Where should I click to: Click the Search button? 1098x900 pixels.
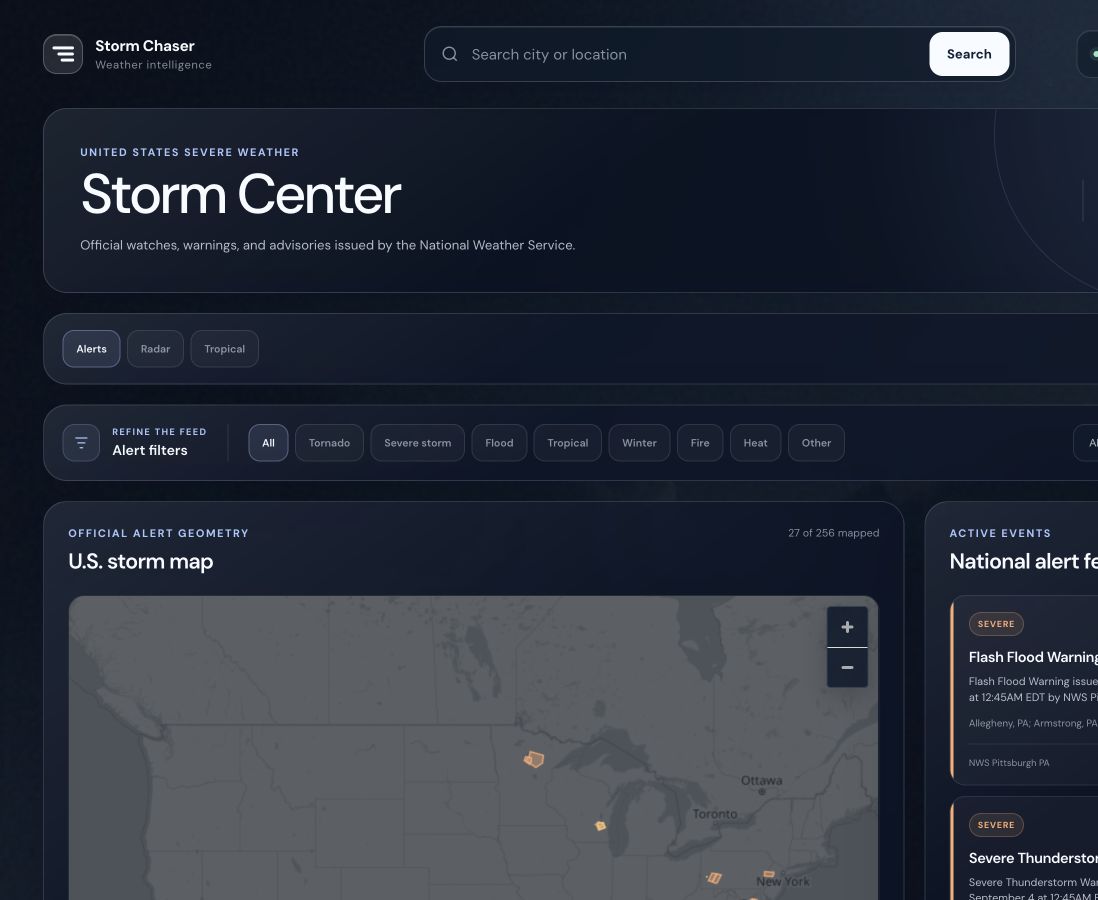click(x=969, y=54)
